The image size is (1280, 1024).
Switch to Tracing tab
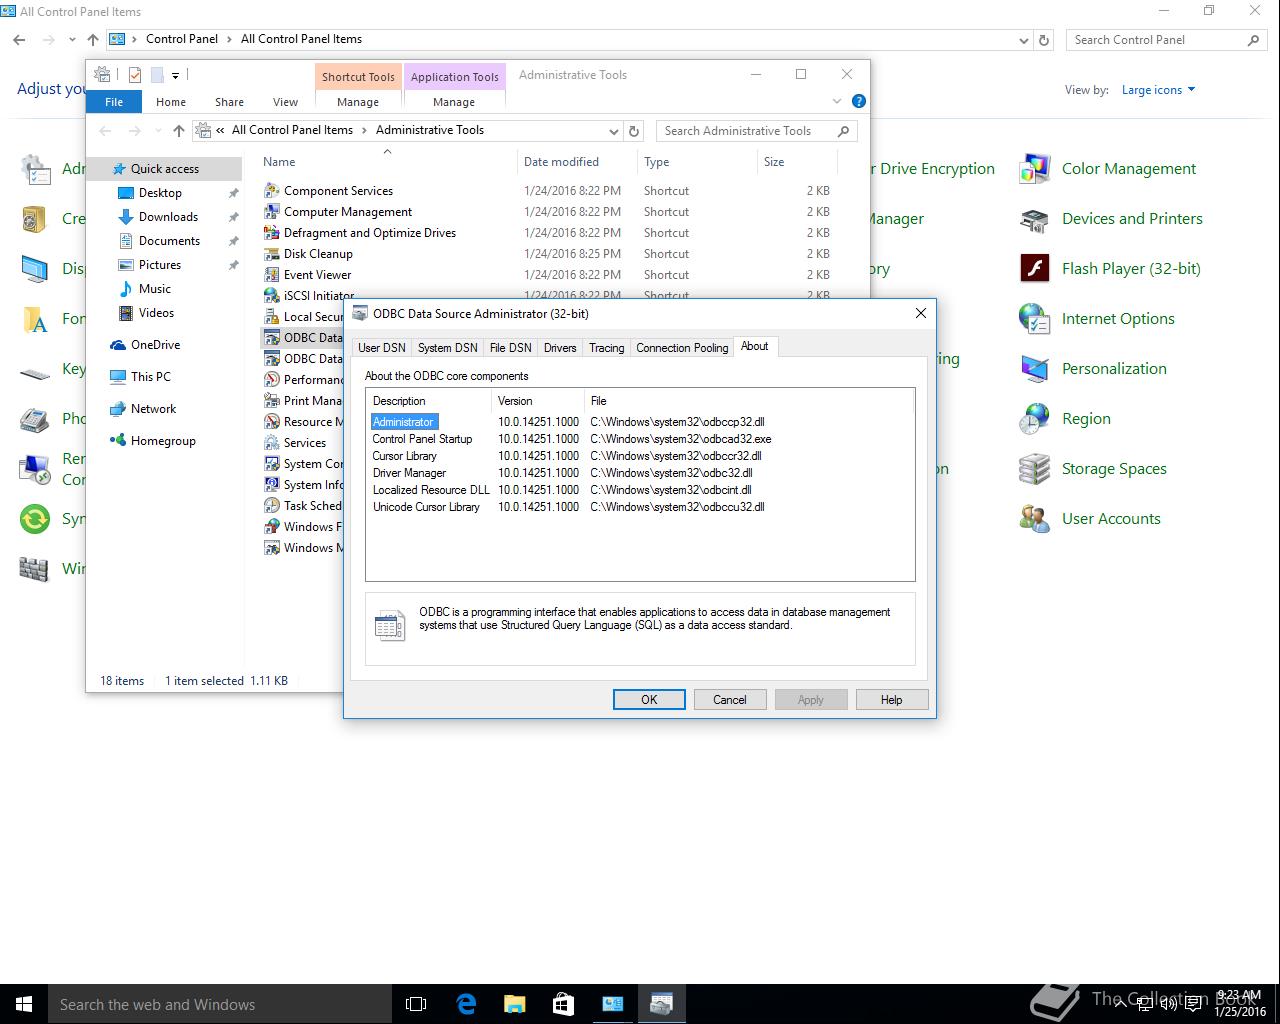click(606, 348)
